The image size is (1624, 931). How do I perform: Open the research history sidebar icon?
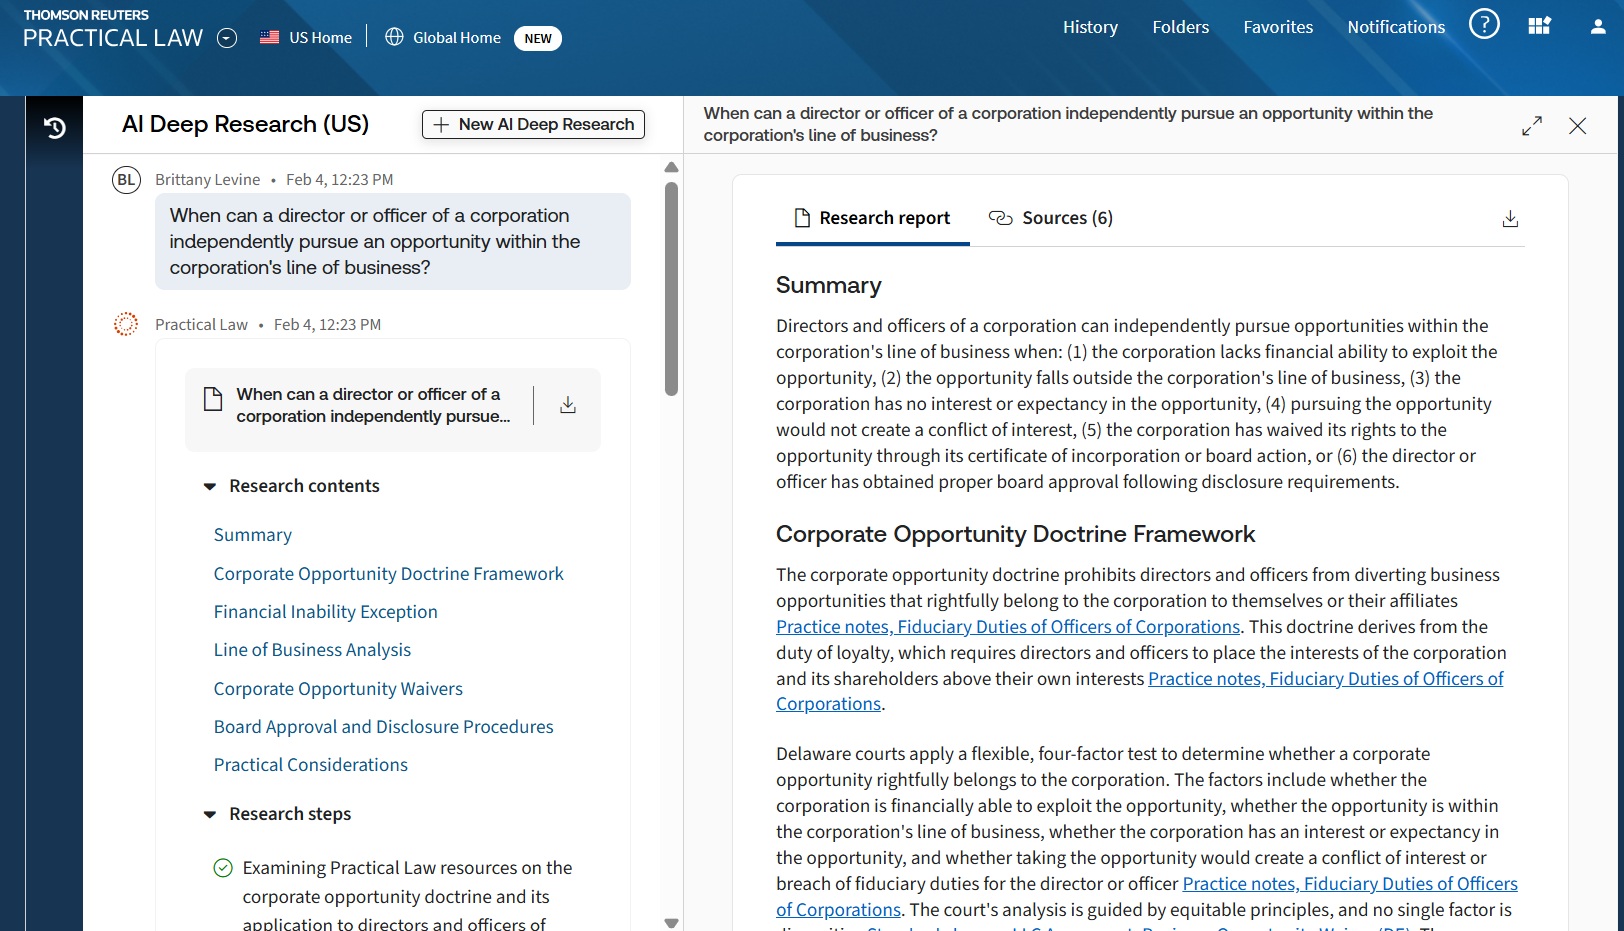pos(55,127)
